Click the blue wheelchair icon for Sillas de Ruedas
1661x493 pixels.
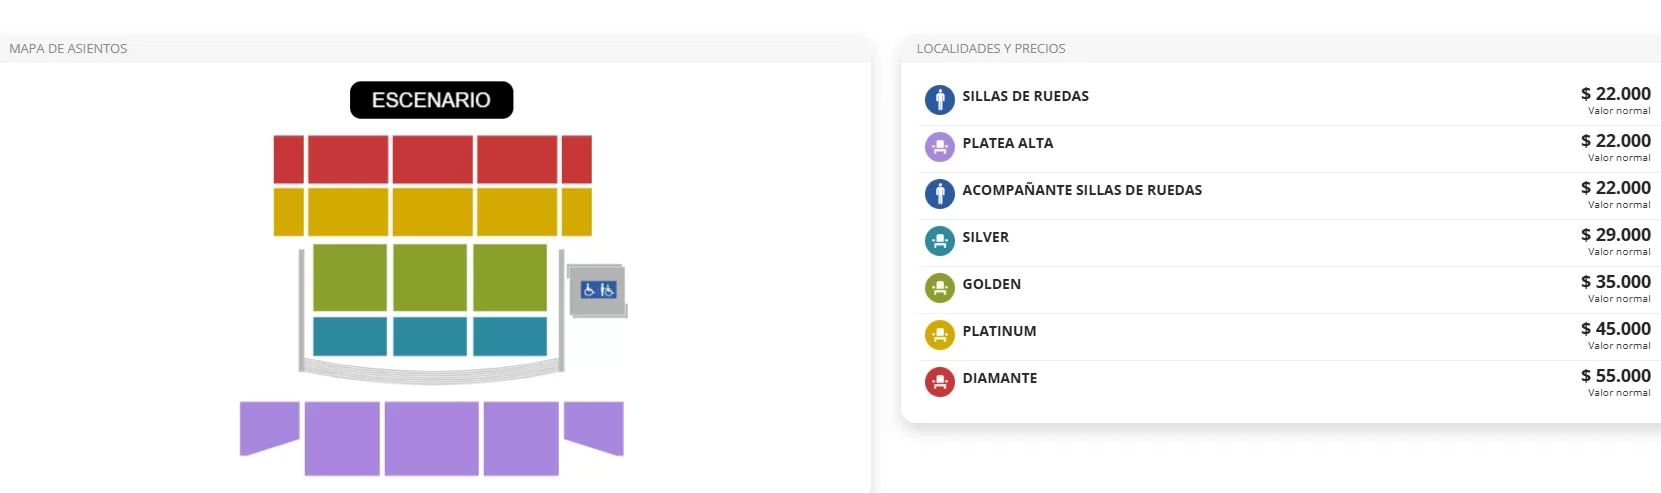coord(939,99)
